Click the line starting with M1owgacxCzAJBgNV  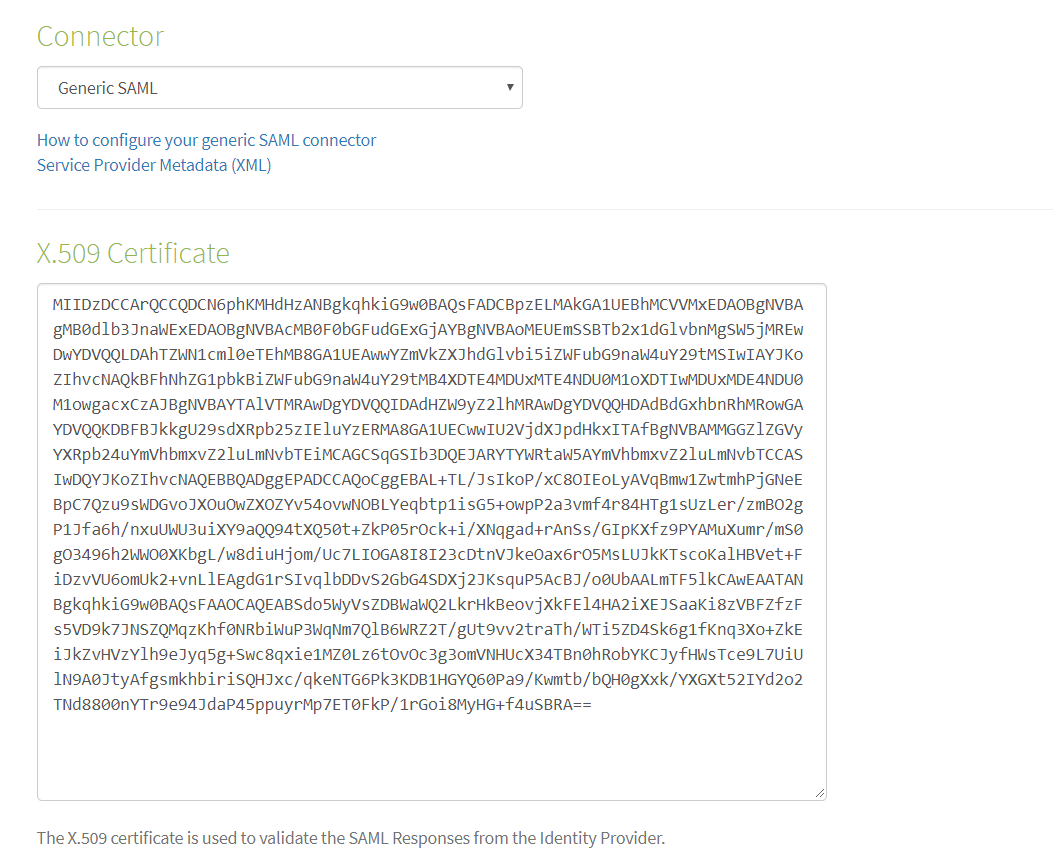tap(428, 405)
